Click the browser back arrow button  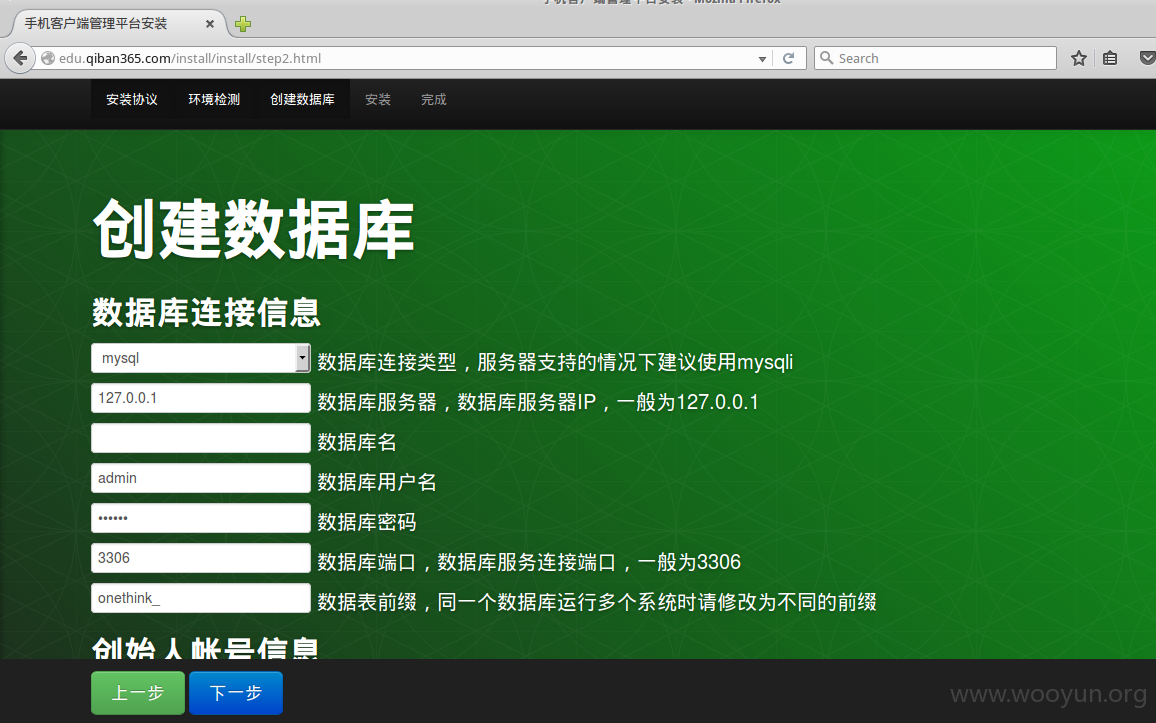(20, 58)
